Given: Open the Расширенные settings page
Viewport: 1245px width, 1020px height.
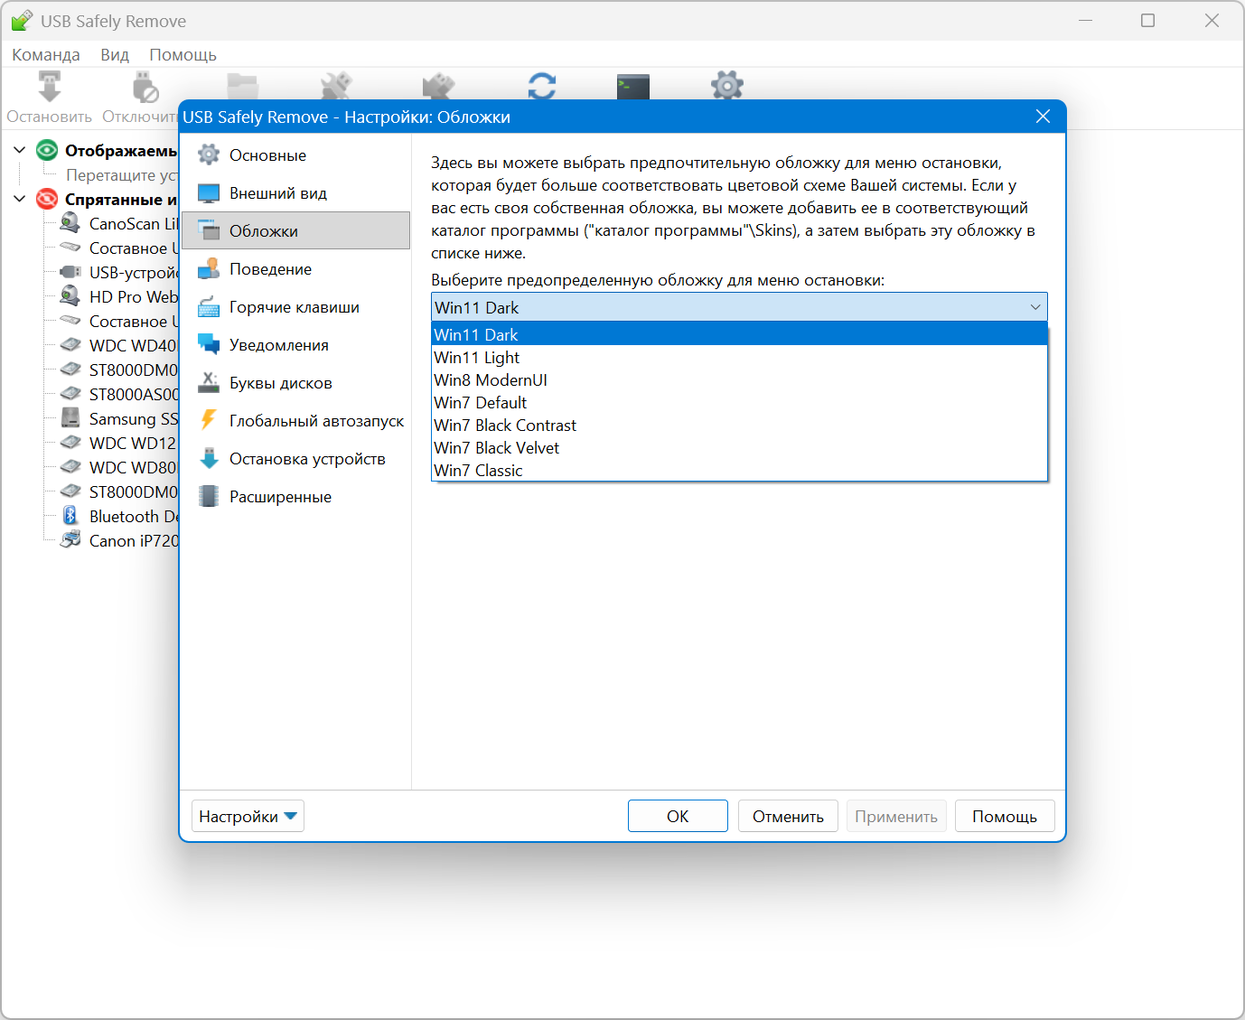Looking at the screenshot, I should point(296,497).
